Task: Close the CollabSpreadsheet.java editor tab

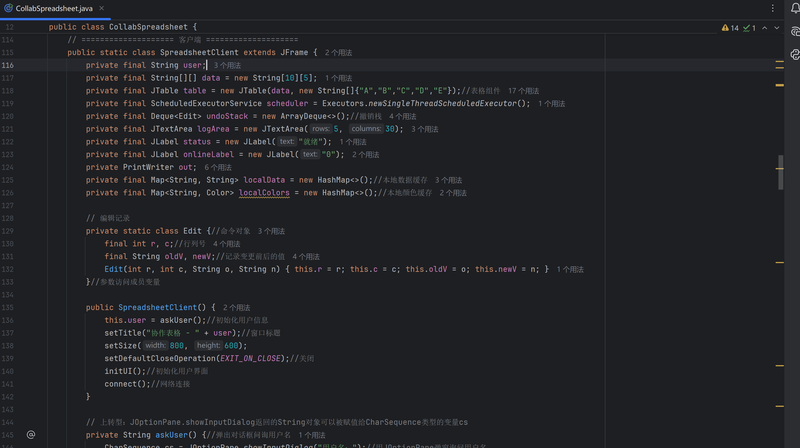Action: pos(102,8)
